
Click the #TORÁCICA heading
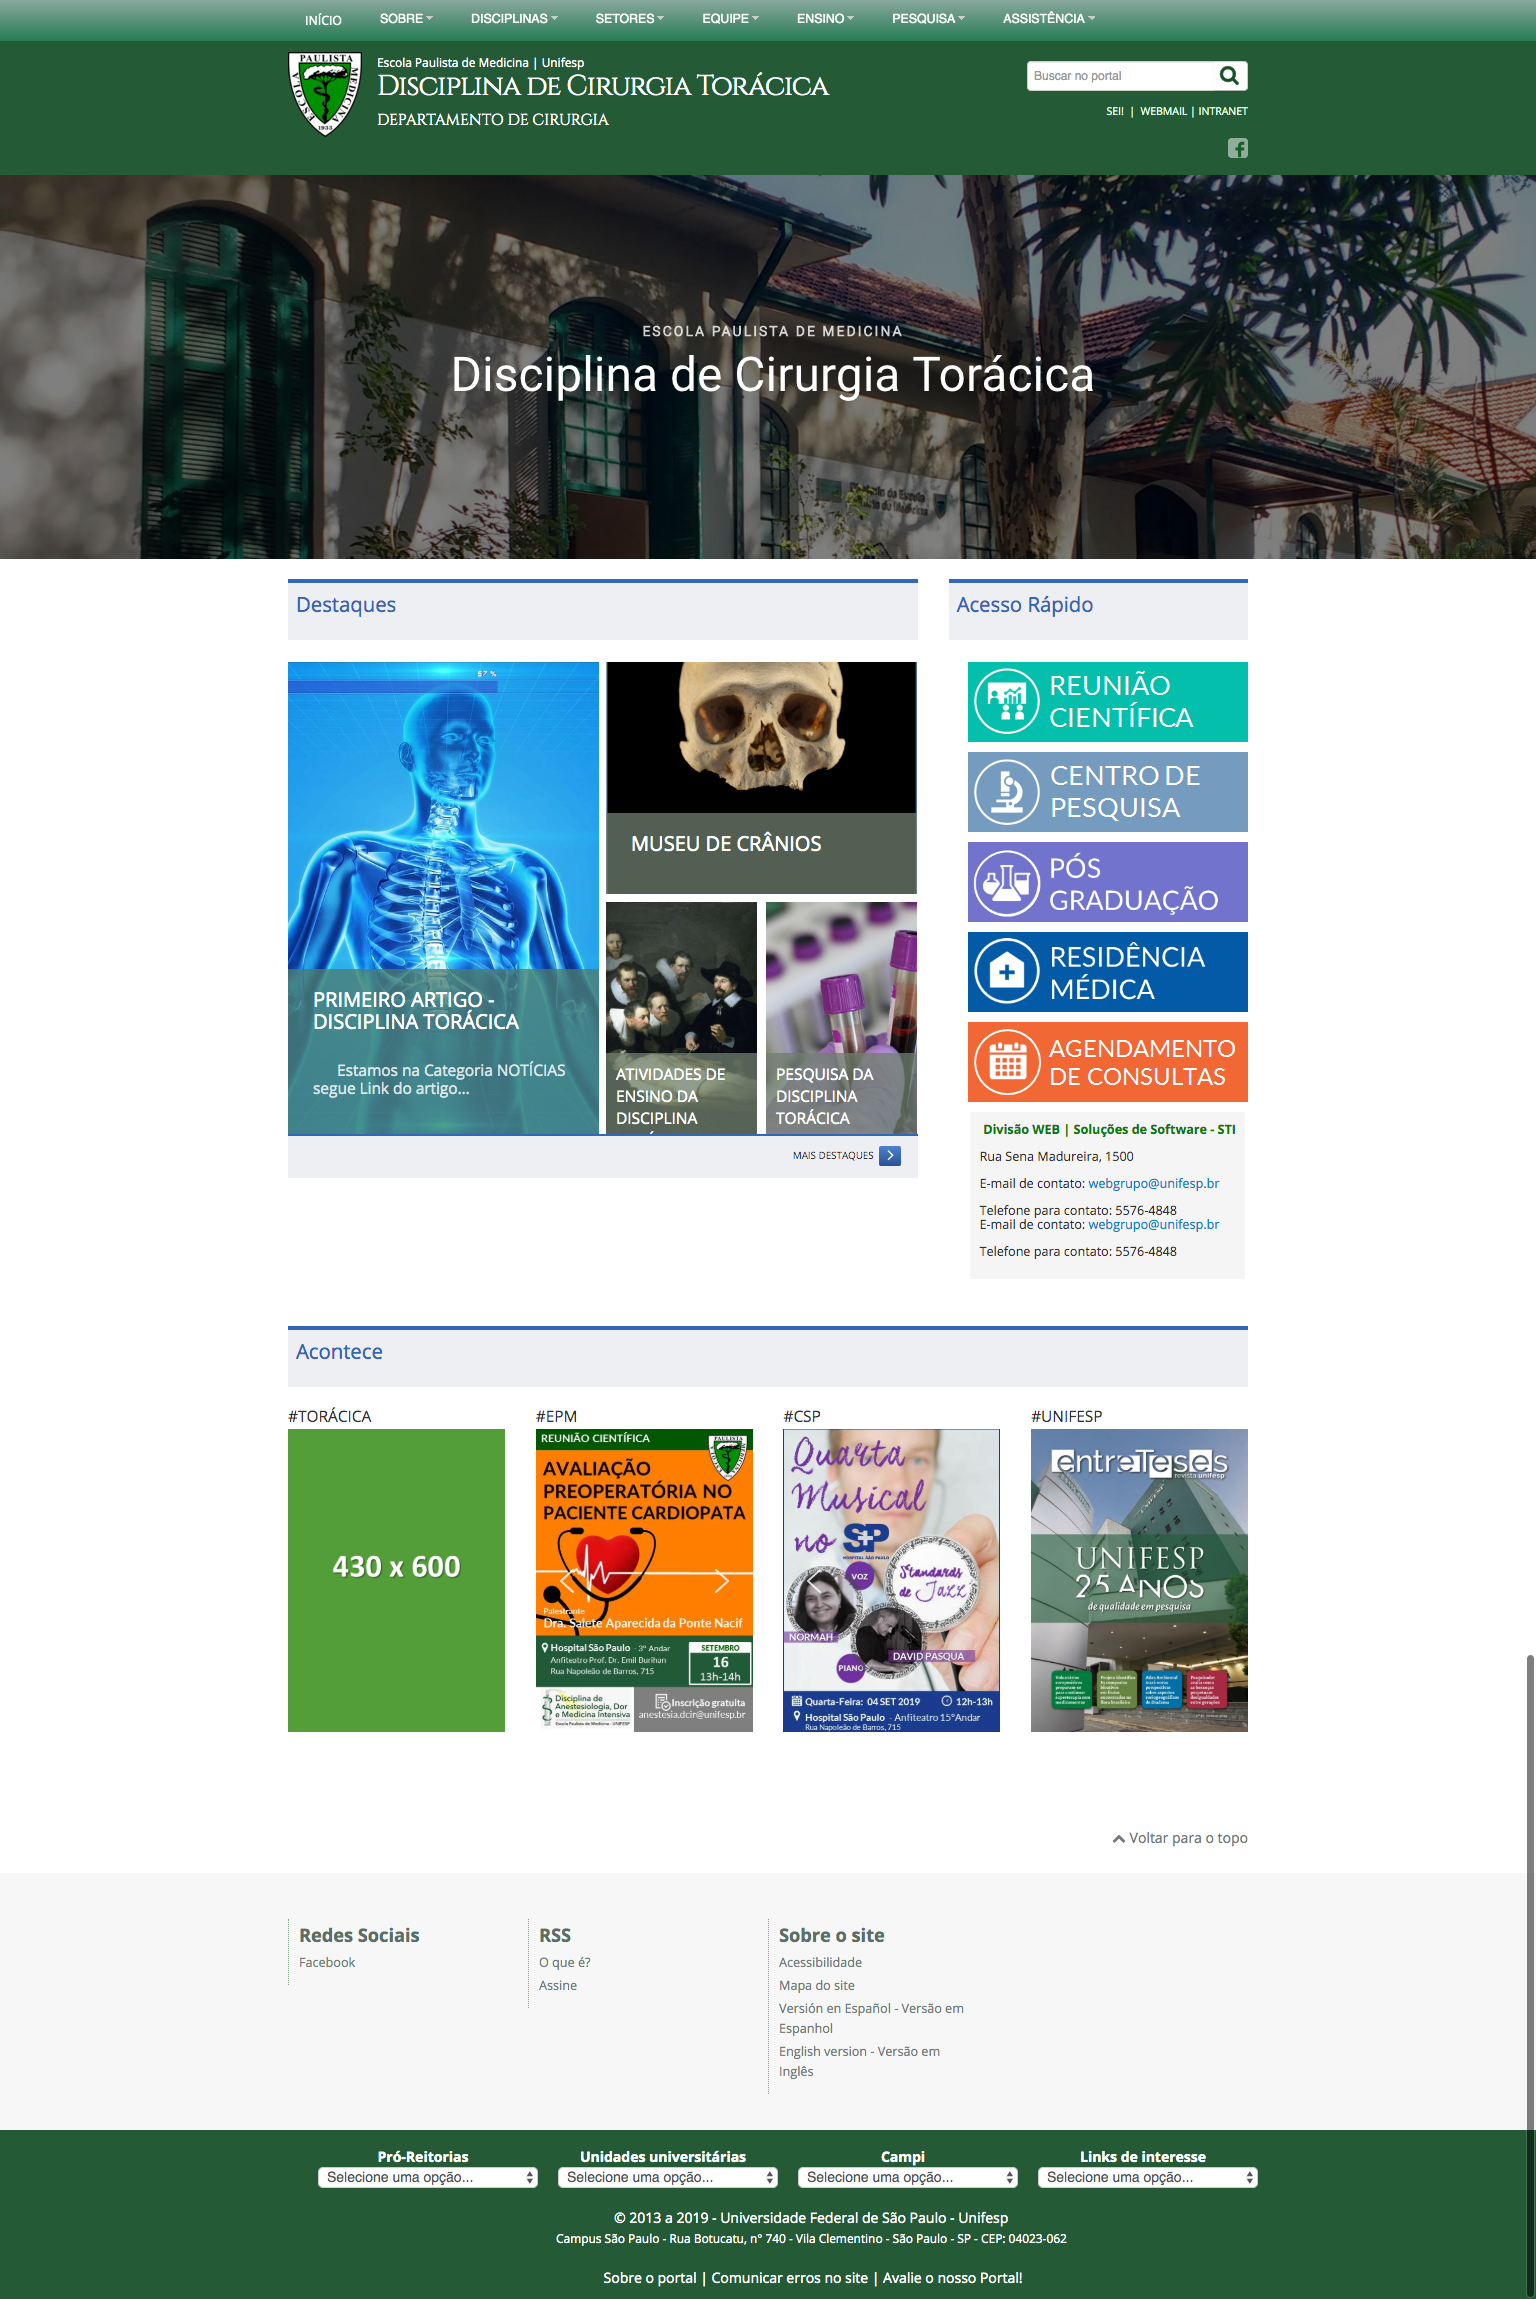329,1416
